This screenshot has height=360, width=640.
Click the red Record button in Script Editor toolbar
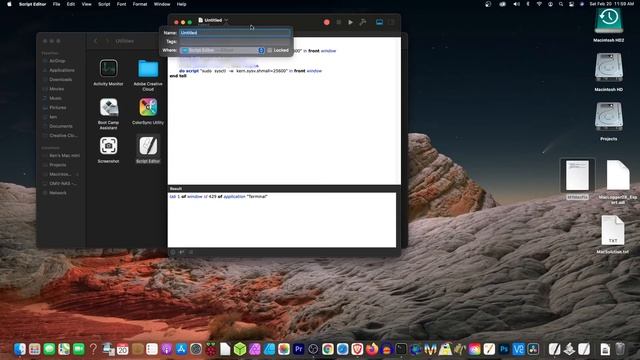[327, 22]
